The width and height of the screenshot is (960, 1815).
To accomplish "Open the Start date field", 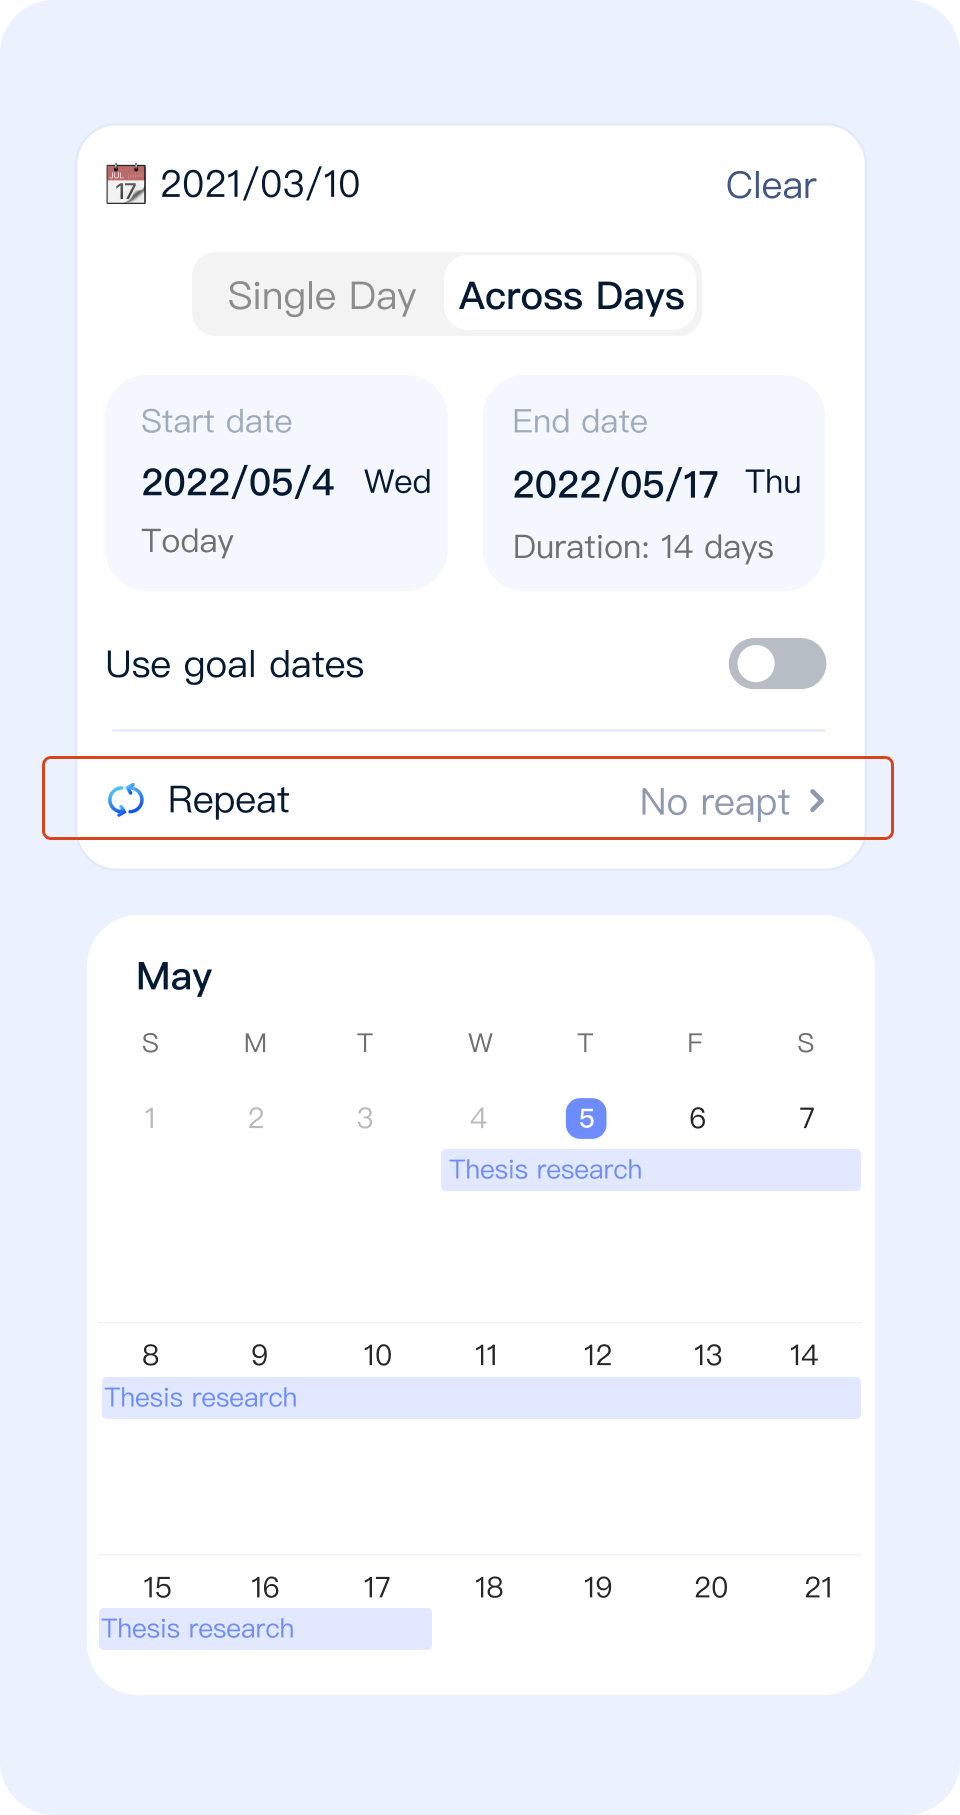I will (277, 483).
